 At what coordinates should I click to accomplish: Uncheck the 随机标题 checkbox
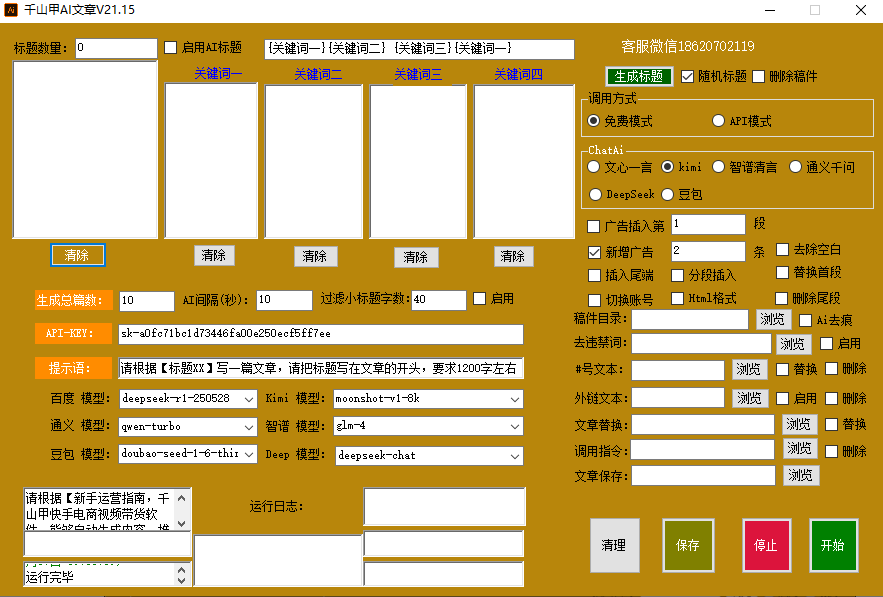pos(688,76)
